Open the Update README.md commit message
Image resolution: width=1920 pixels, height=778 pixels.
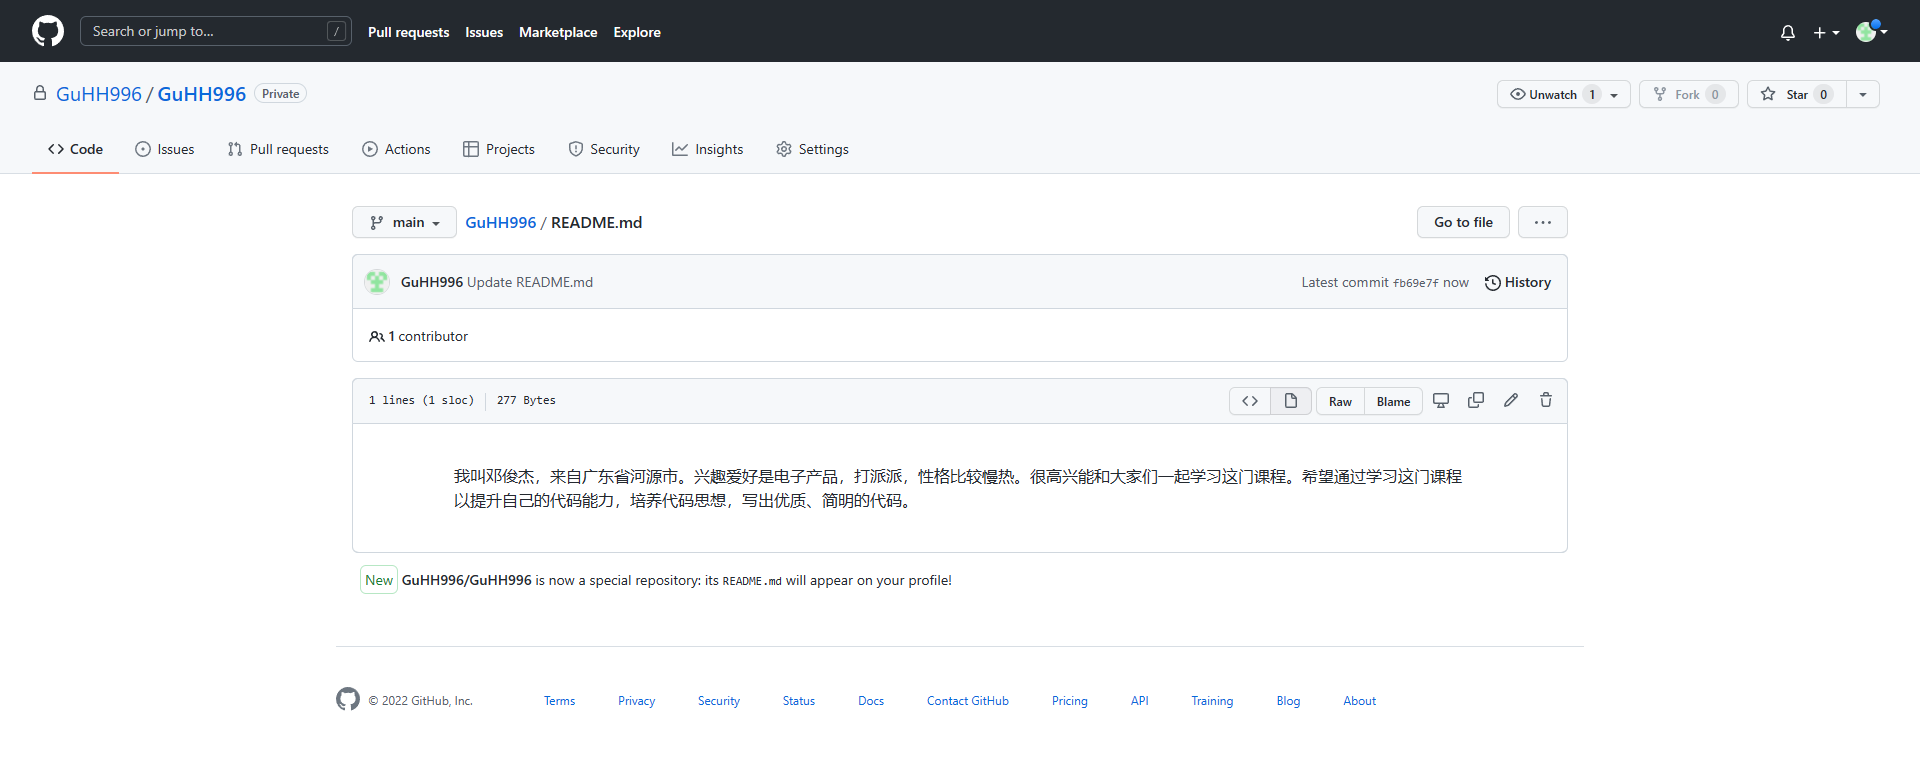[530, 282]
